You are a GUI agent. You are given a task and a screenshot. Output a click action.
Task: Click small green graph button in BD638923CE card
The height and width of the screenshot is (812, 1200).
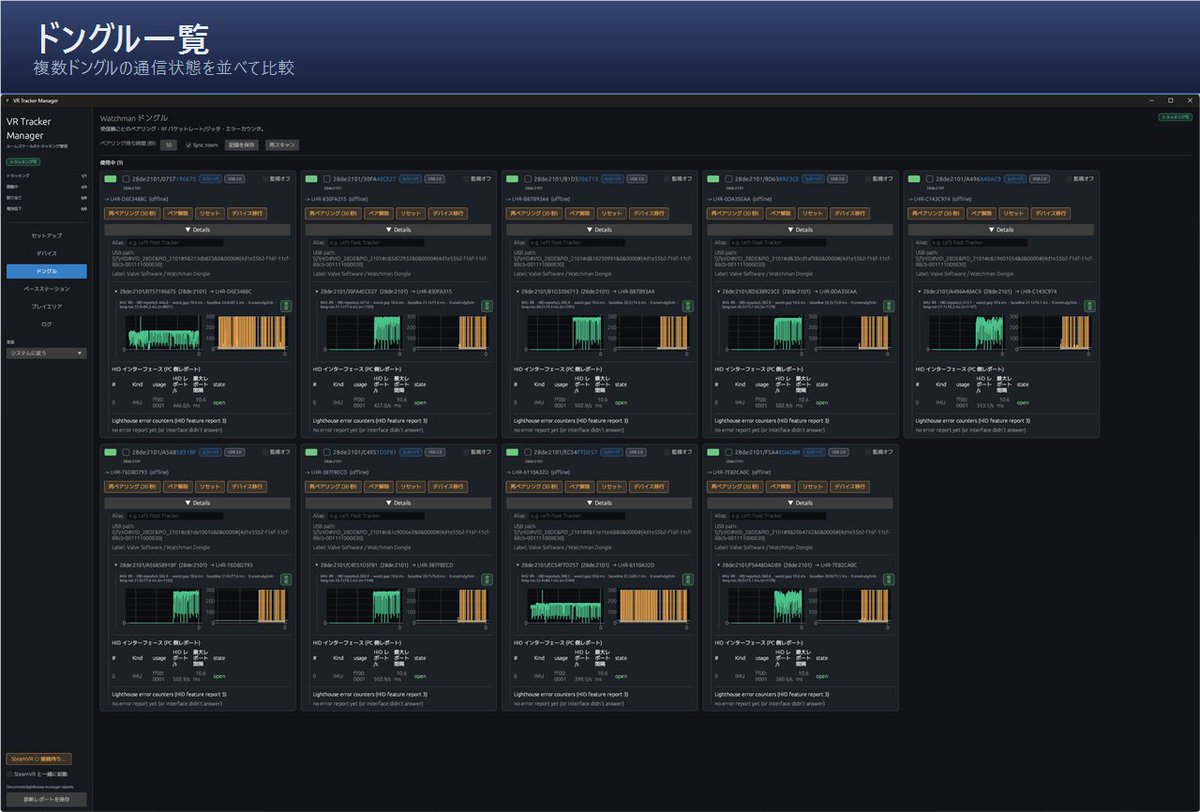pyautogui.click(x=890, y=305)
